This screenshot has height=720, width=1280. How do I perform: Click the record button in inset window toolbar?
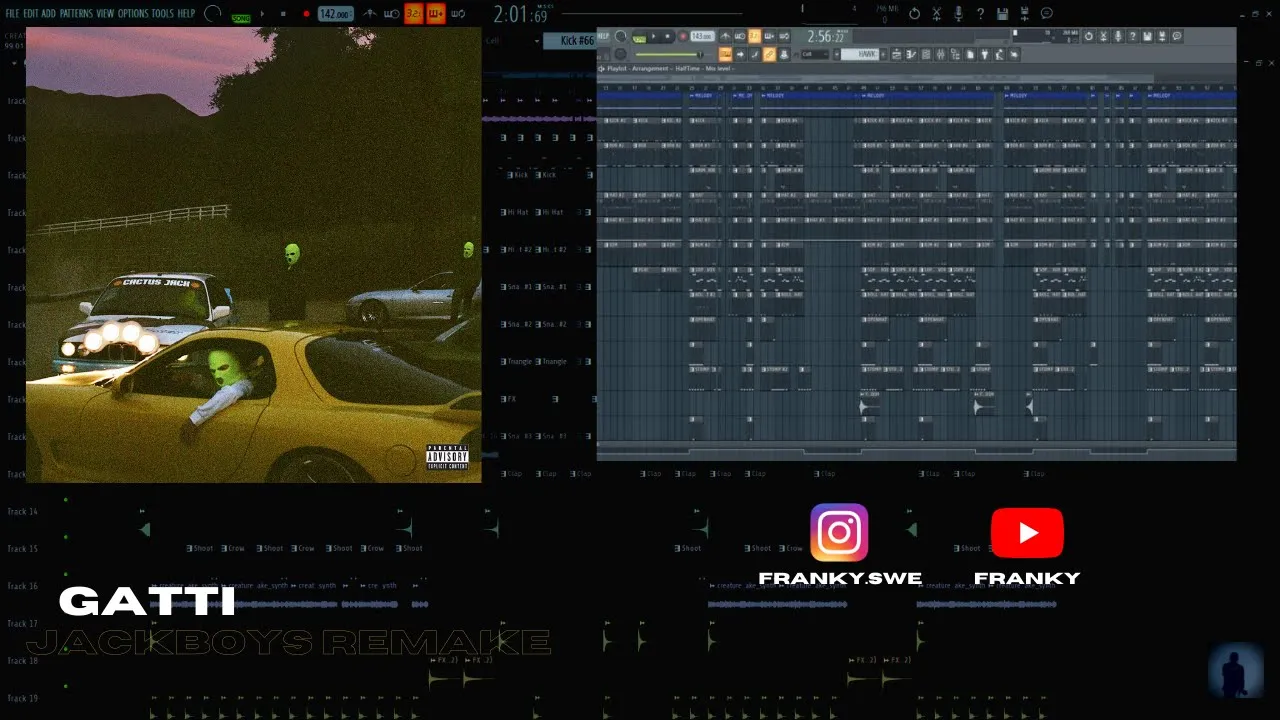point(683,36)
